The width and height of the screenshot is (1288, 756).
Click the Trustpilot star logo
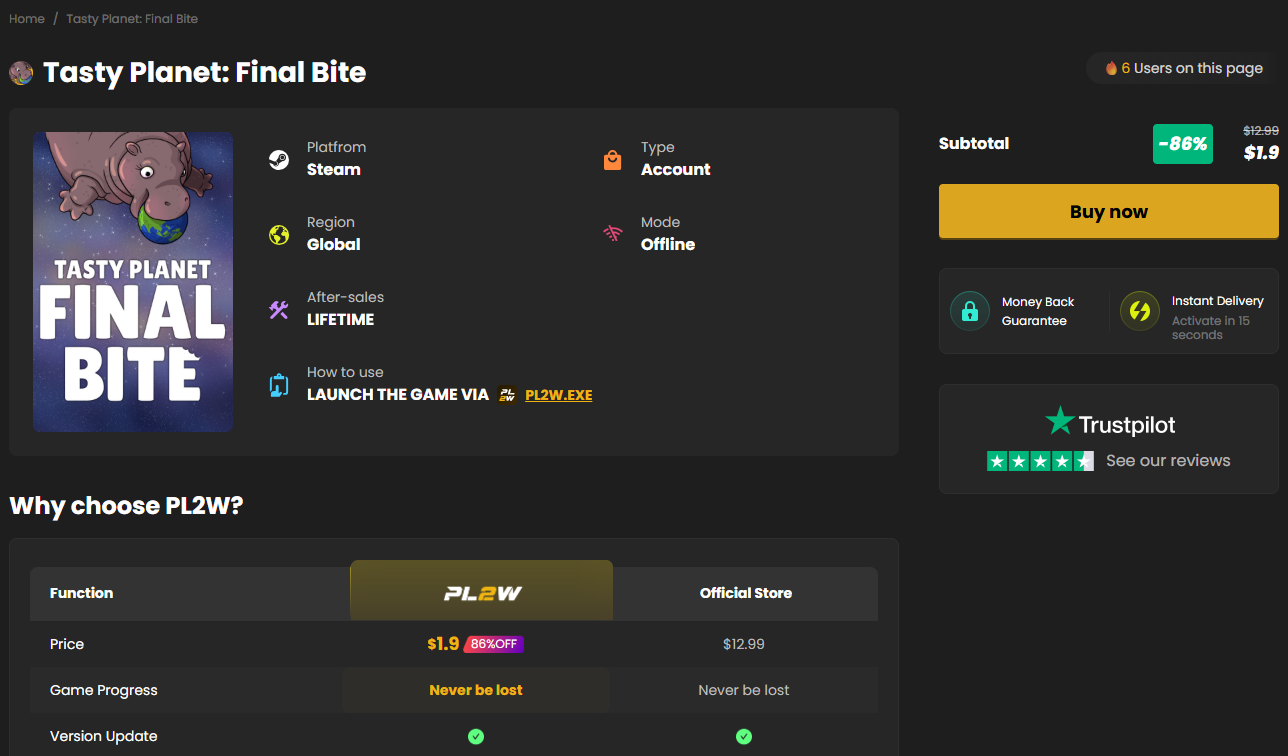tap(1059, 421)
